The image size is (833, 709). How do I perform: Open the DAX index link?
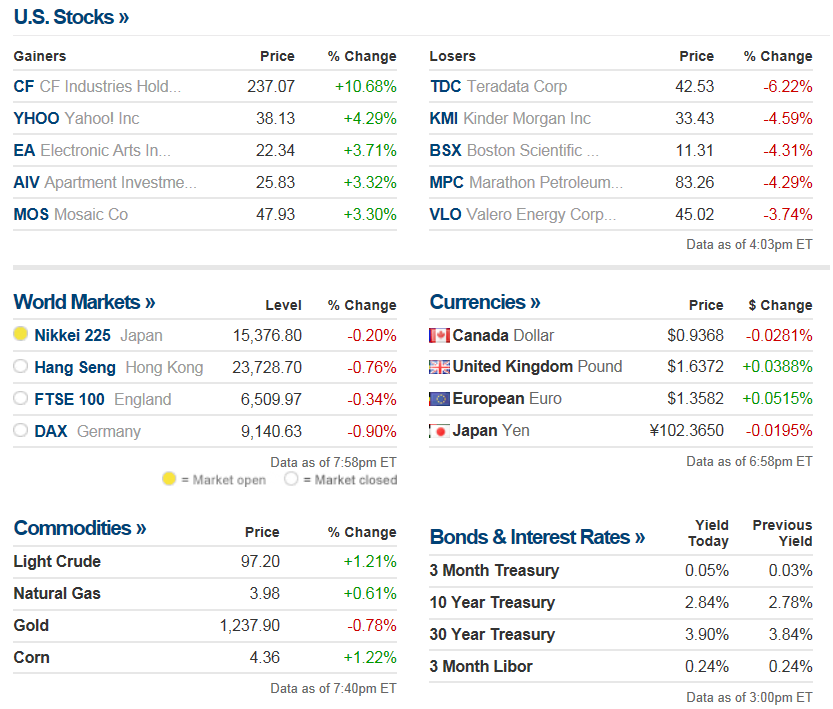click(x=51, y=431)
